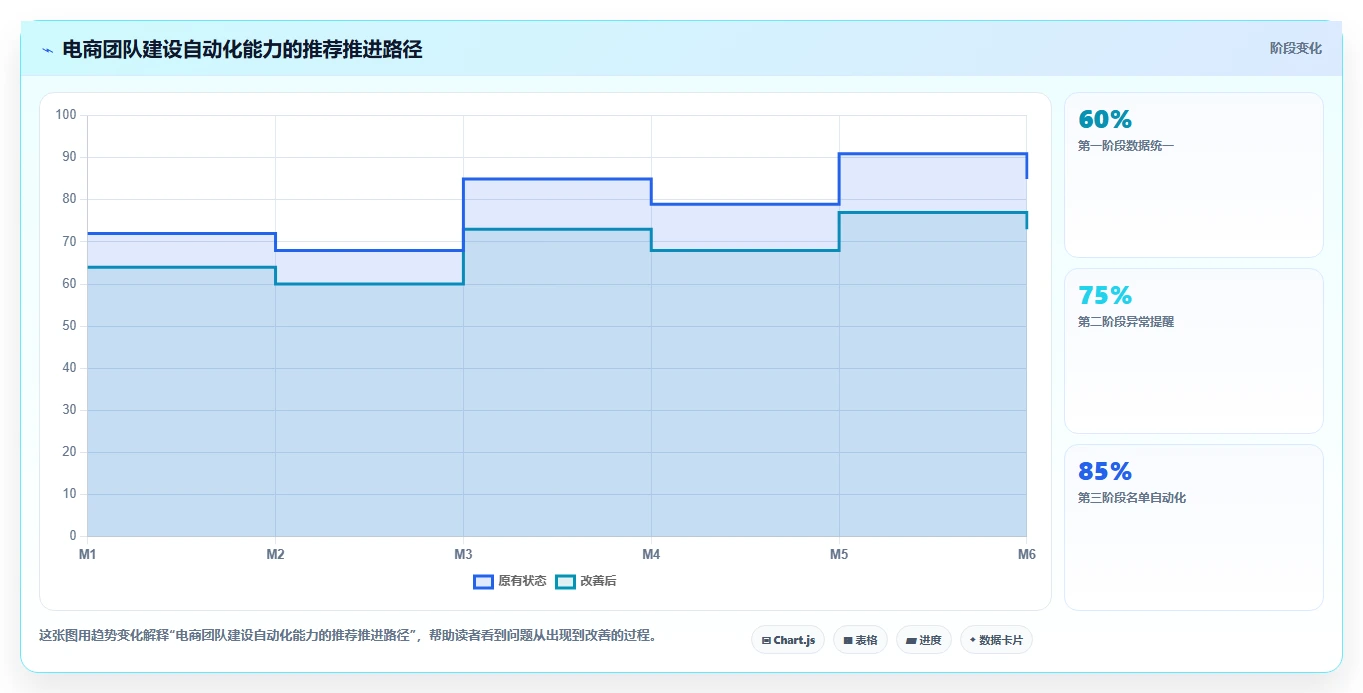This screenshot has height=693, width=1363.
Task: Click the M3 x-axis label
Action: [x=463, y=554]
